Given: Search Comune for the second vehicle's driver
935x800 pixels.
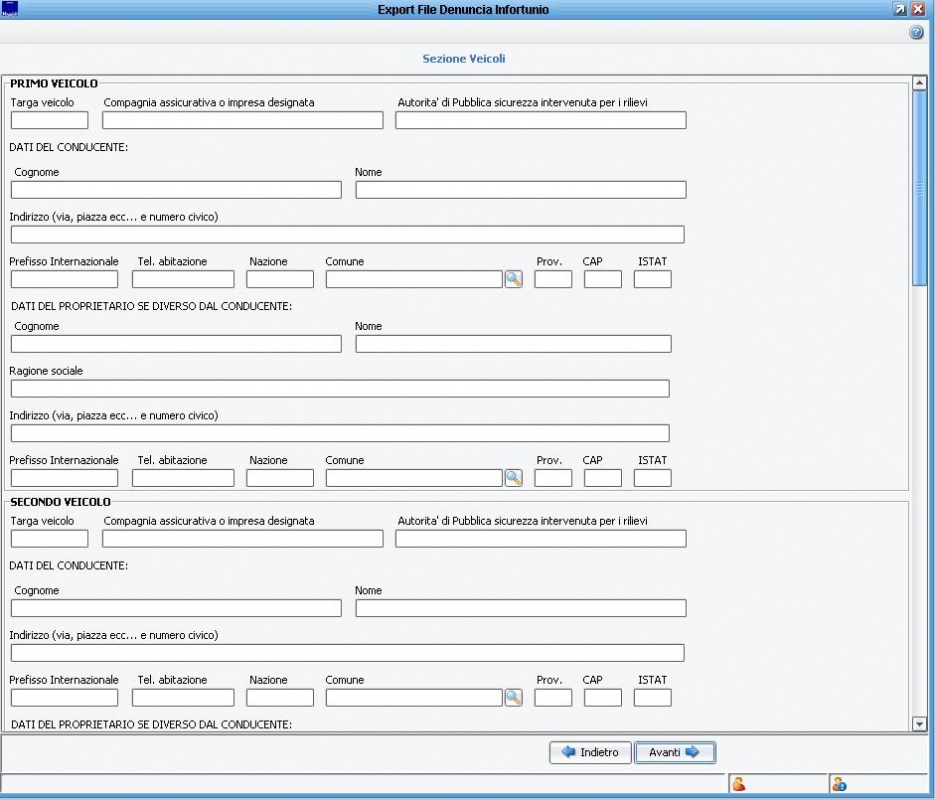Looking at the screenshot, I should (513, 698).
